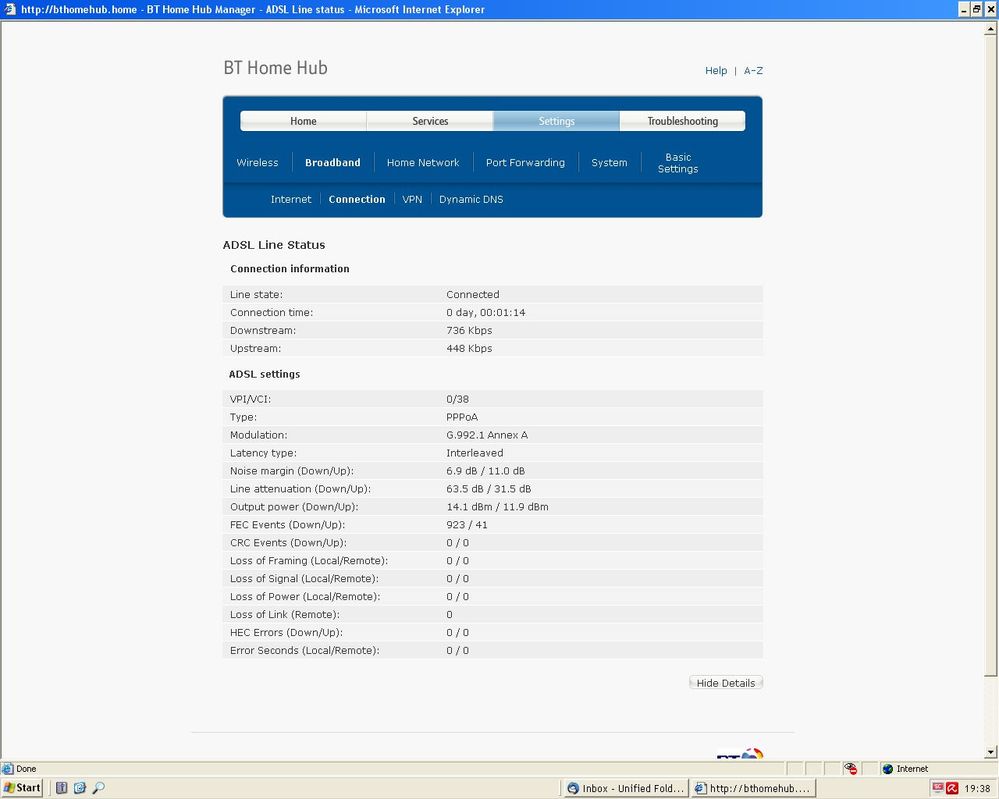Select the Line state value Connected

point(473,294)
